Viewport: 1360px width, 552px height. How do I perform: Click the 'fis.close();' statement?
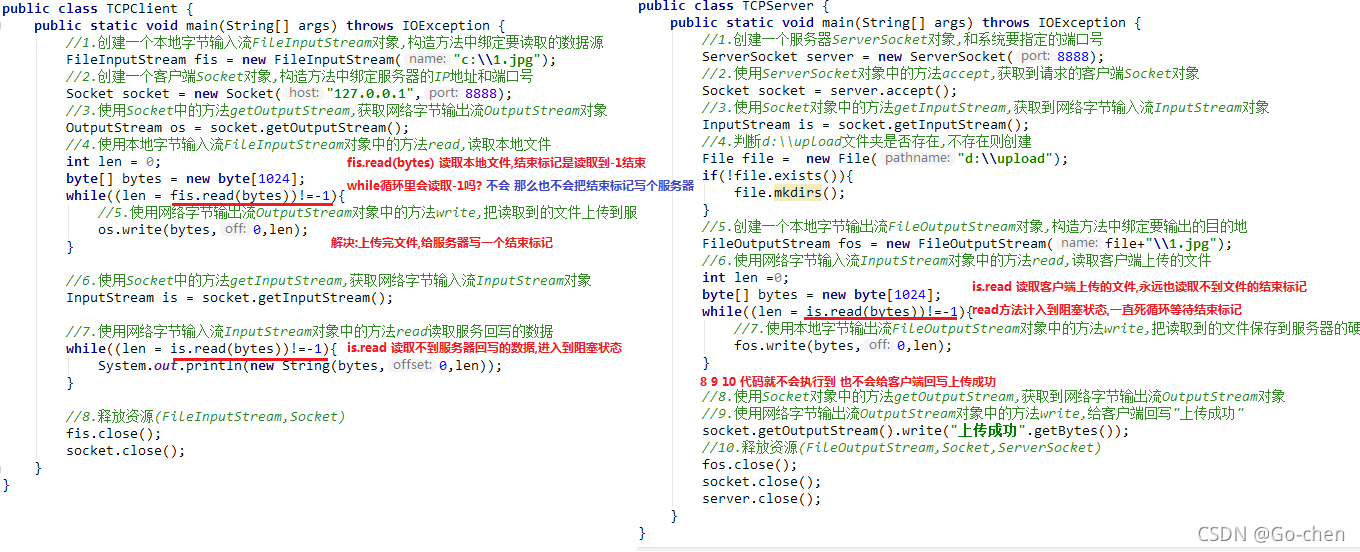click(x=113, y=433)
